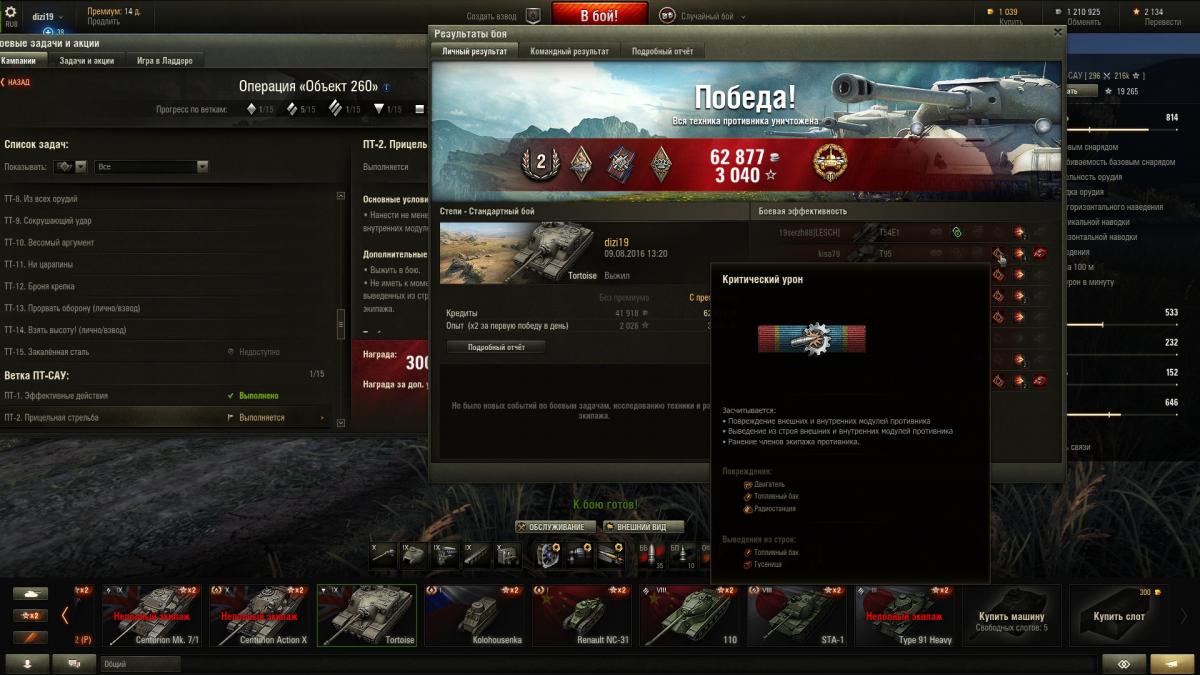Select task ТТ-11. Ни царапины
1200x675 pixels.
click(x=165, y=265)
